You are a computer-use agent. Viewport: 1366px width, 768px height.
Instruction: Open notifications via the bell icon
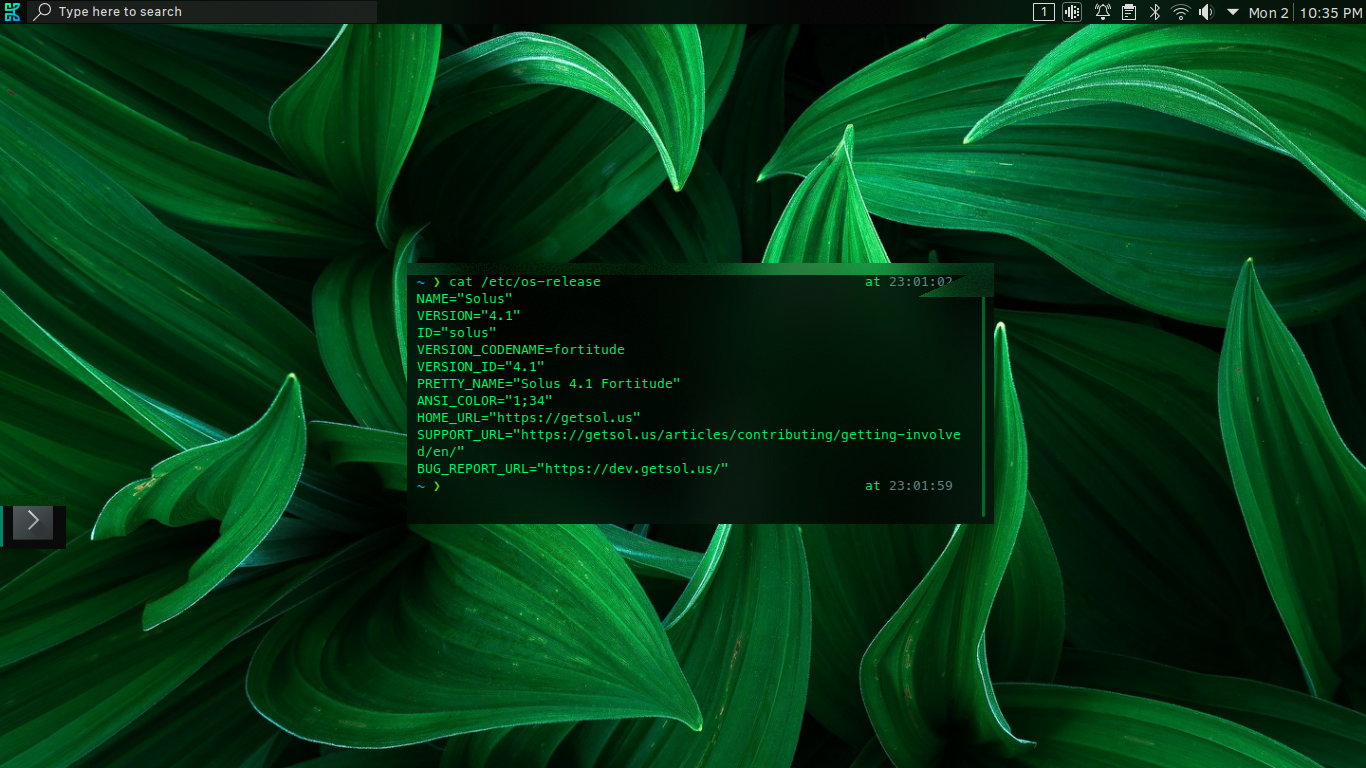pyautogui.click(x=1102, y=12)
